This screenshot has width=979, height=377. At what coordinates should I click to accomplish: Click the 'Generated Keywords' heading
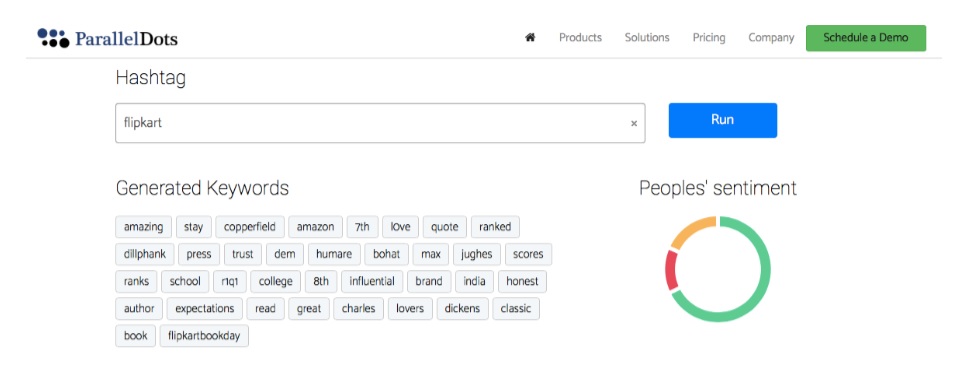tap(202, 188)
